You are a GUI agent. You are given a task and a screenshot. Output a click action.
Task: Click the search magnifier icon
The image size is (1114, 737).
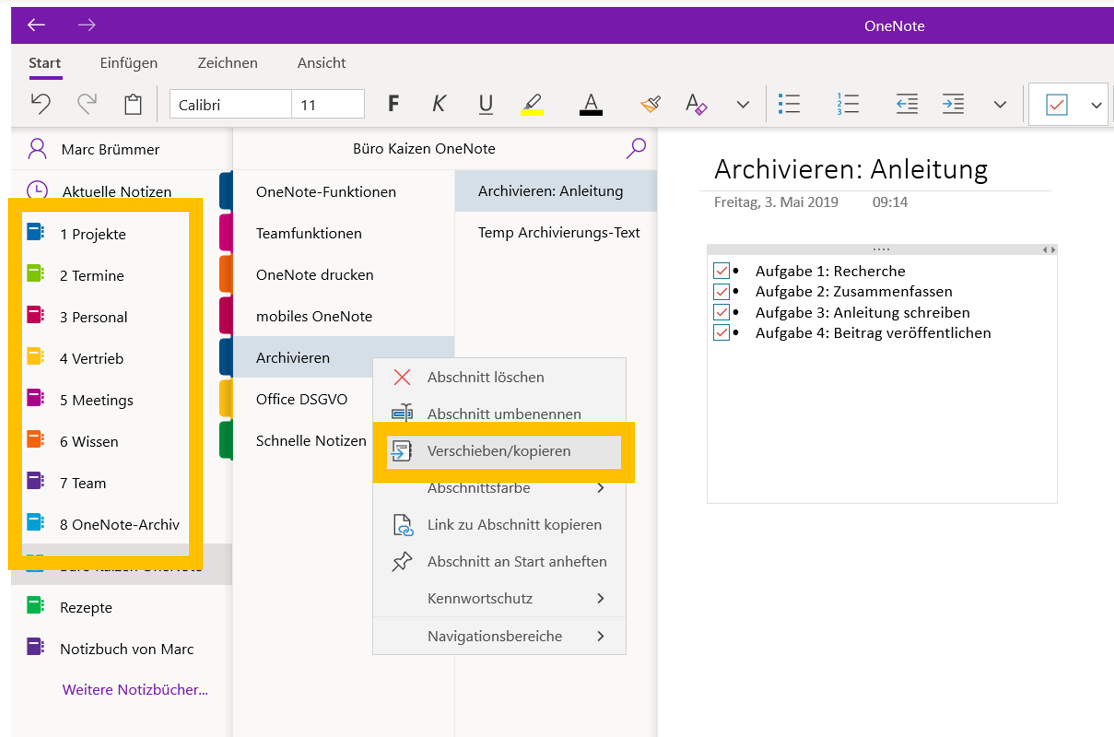tap(636, 148)
